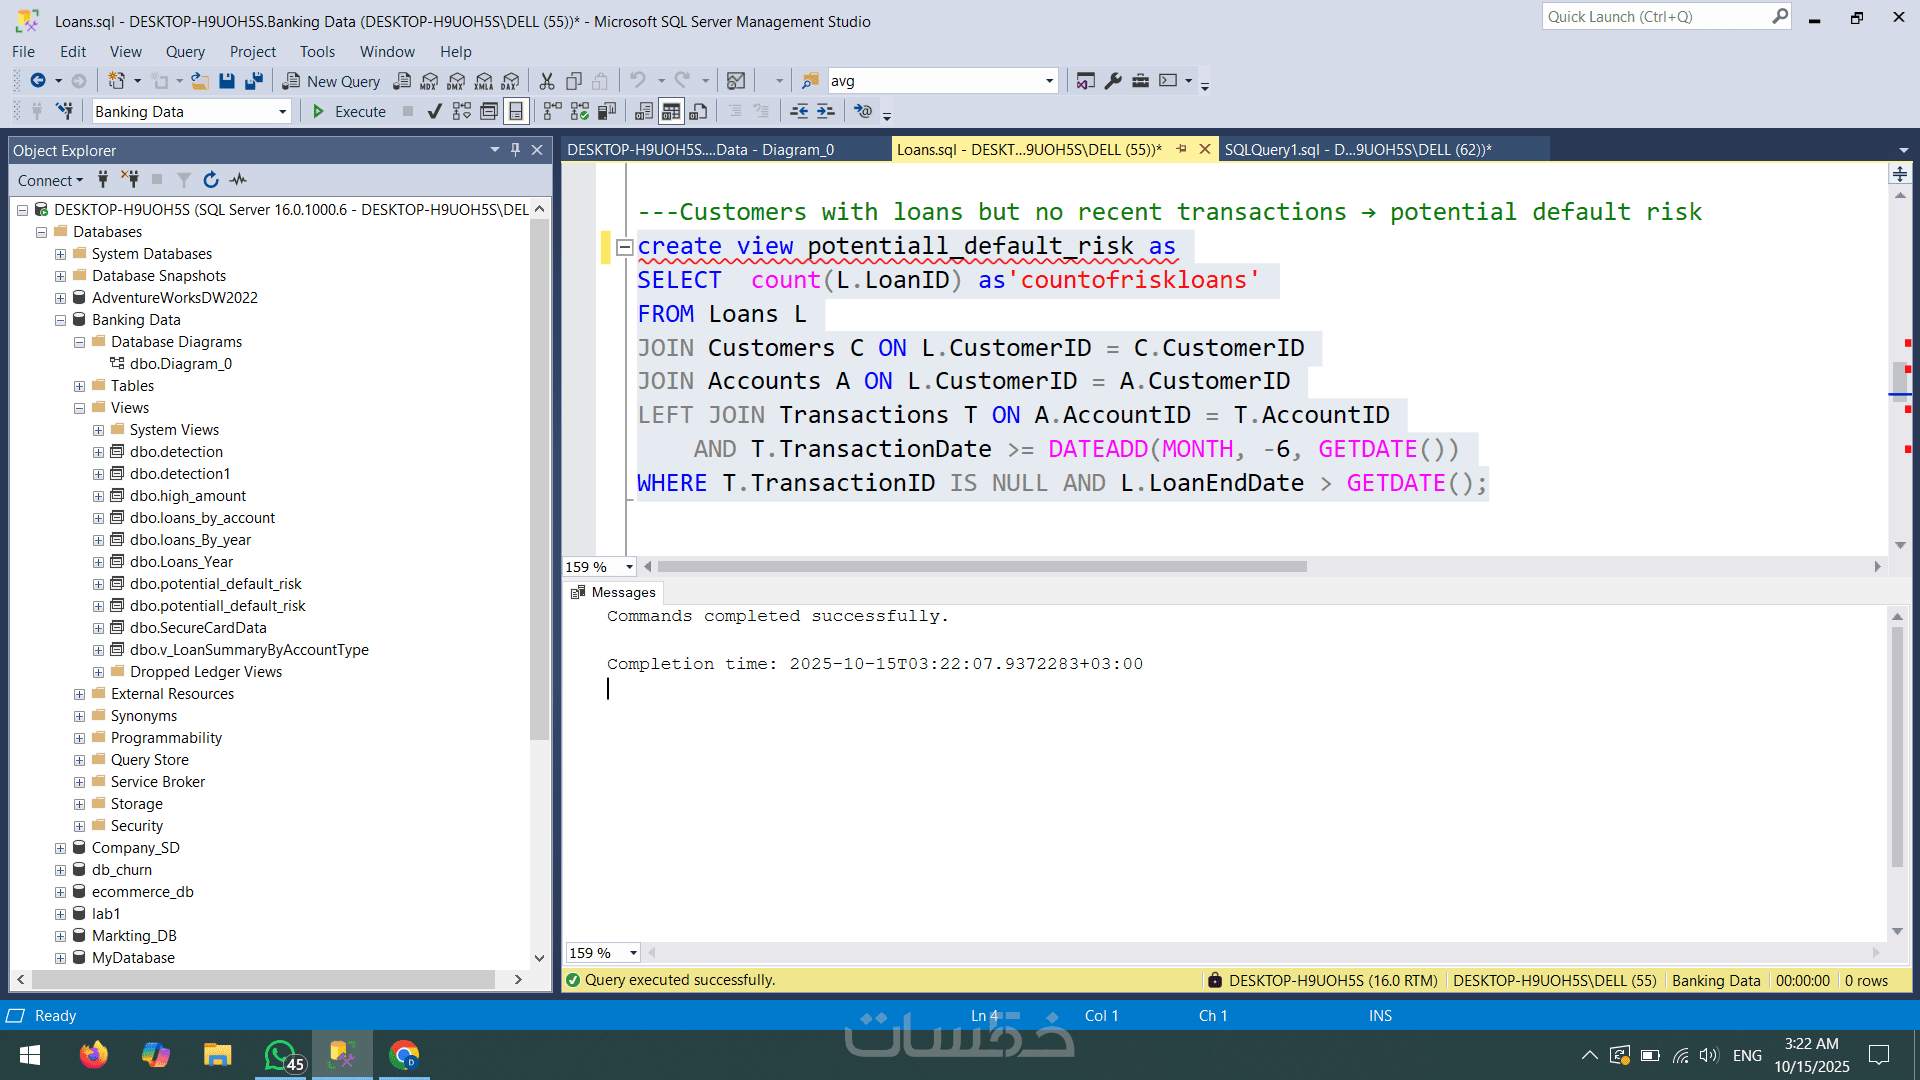Viewport: 1920px width, 1080px height.
Task: Collapse the Views folder
Action: [79, 408]
